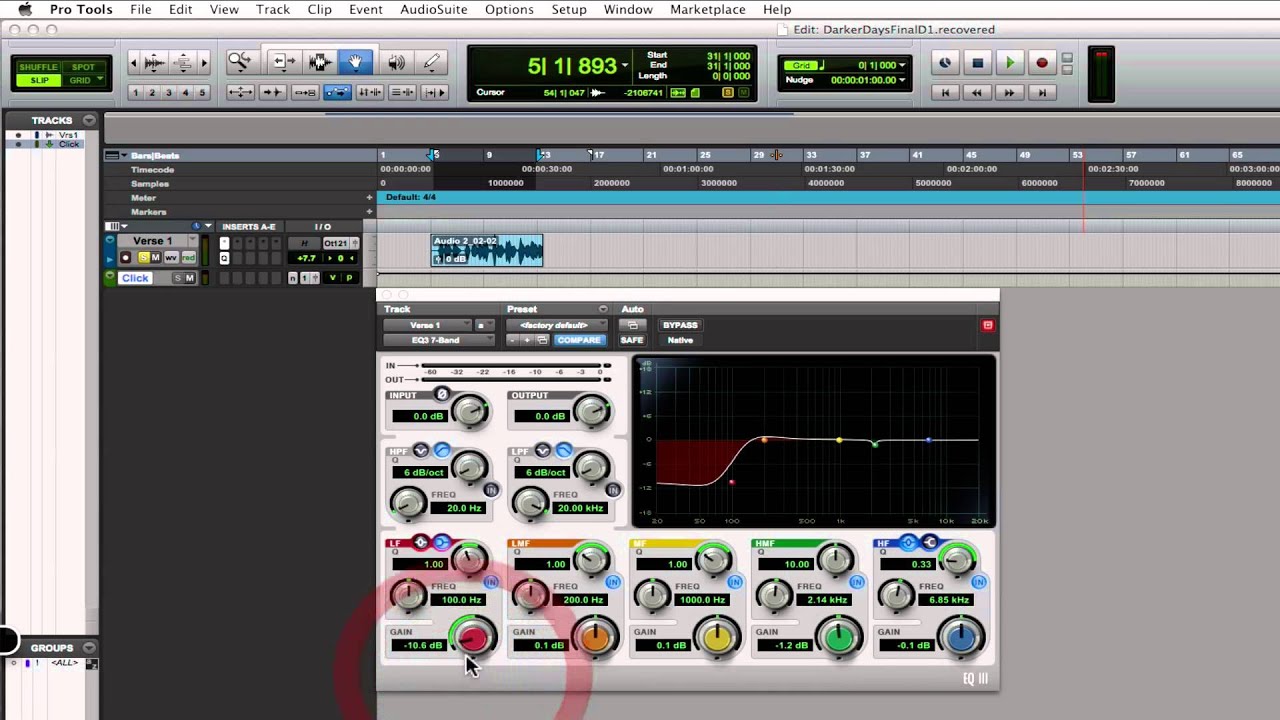Screen dimensions: 1280x720
Task: Recall zoom preset 1
Action: pos(135,92)
